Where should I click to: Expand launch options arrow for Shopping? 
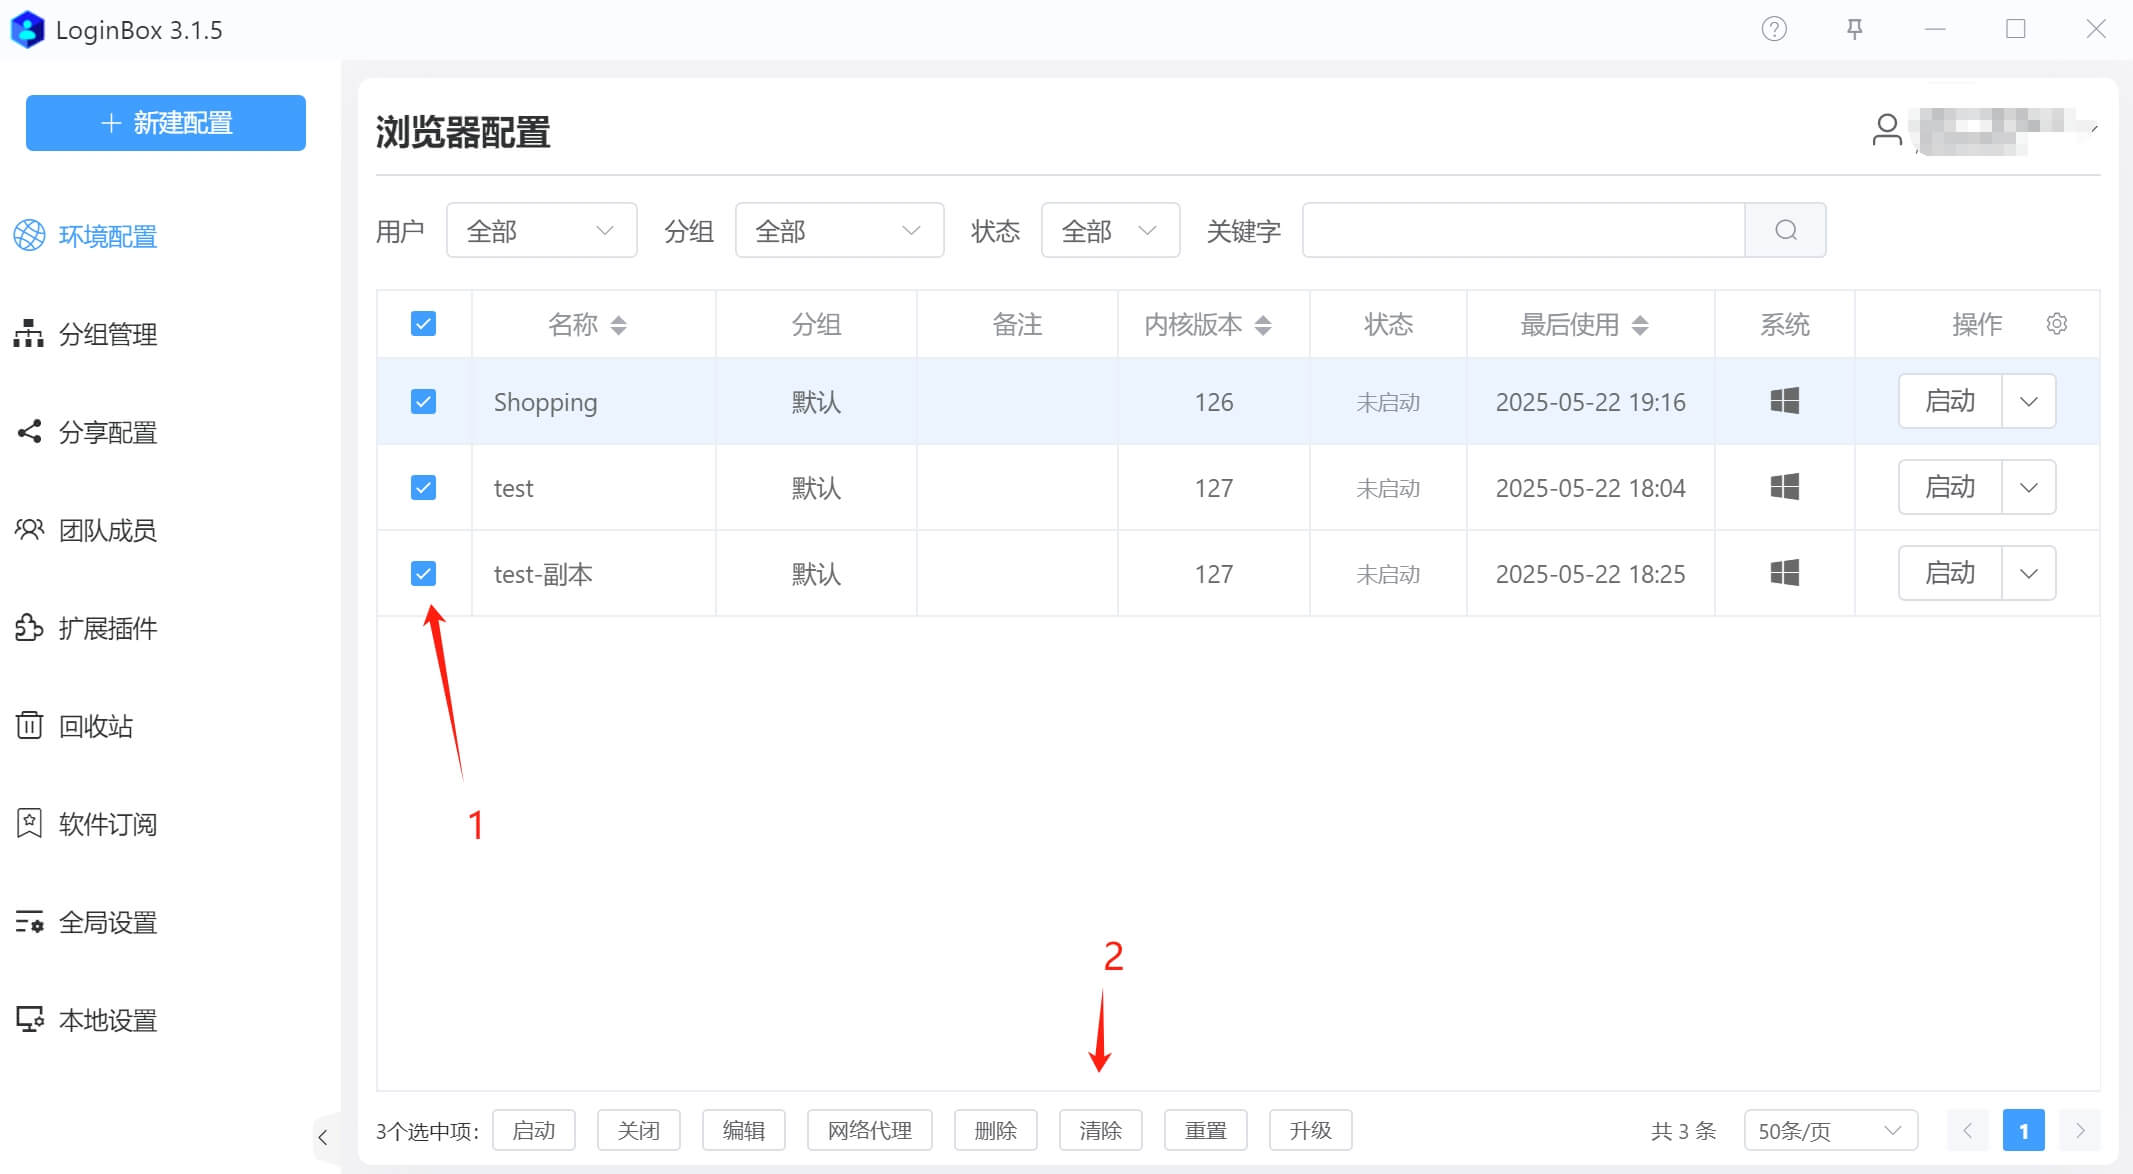tap(2028, 402)
